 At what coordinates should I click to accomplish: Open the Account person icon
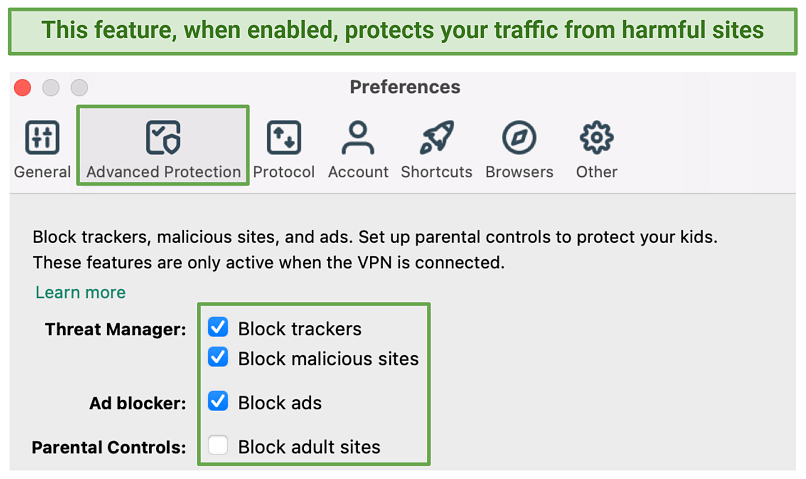pyautogui.click(x=357, y=138)
